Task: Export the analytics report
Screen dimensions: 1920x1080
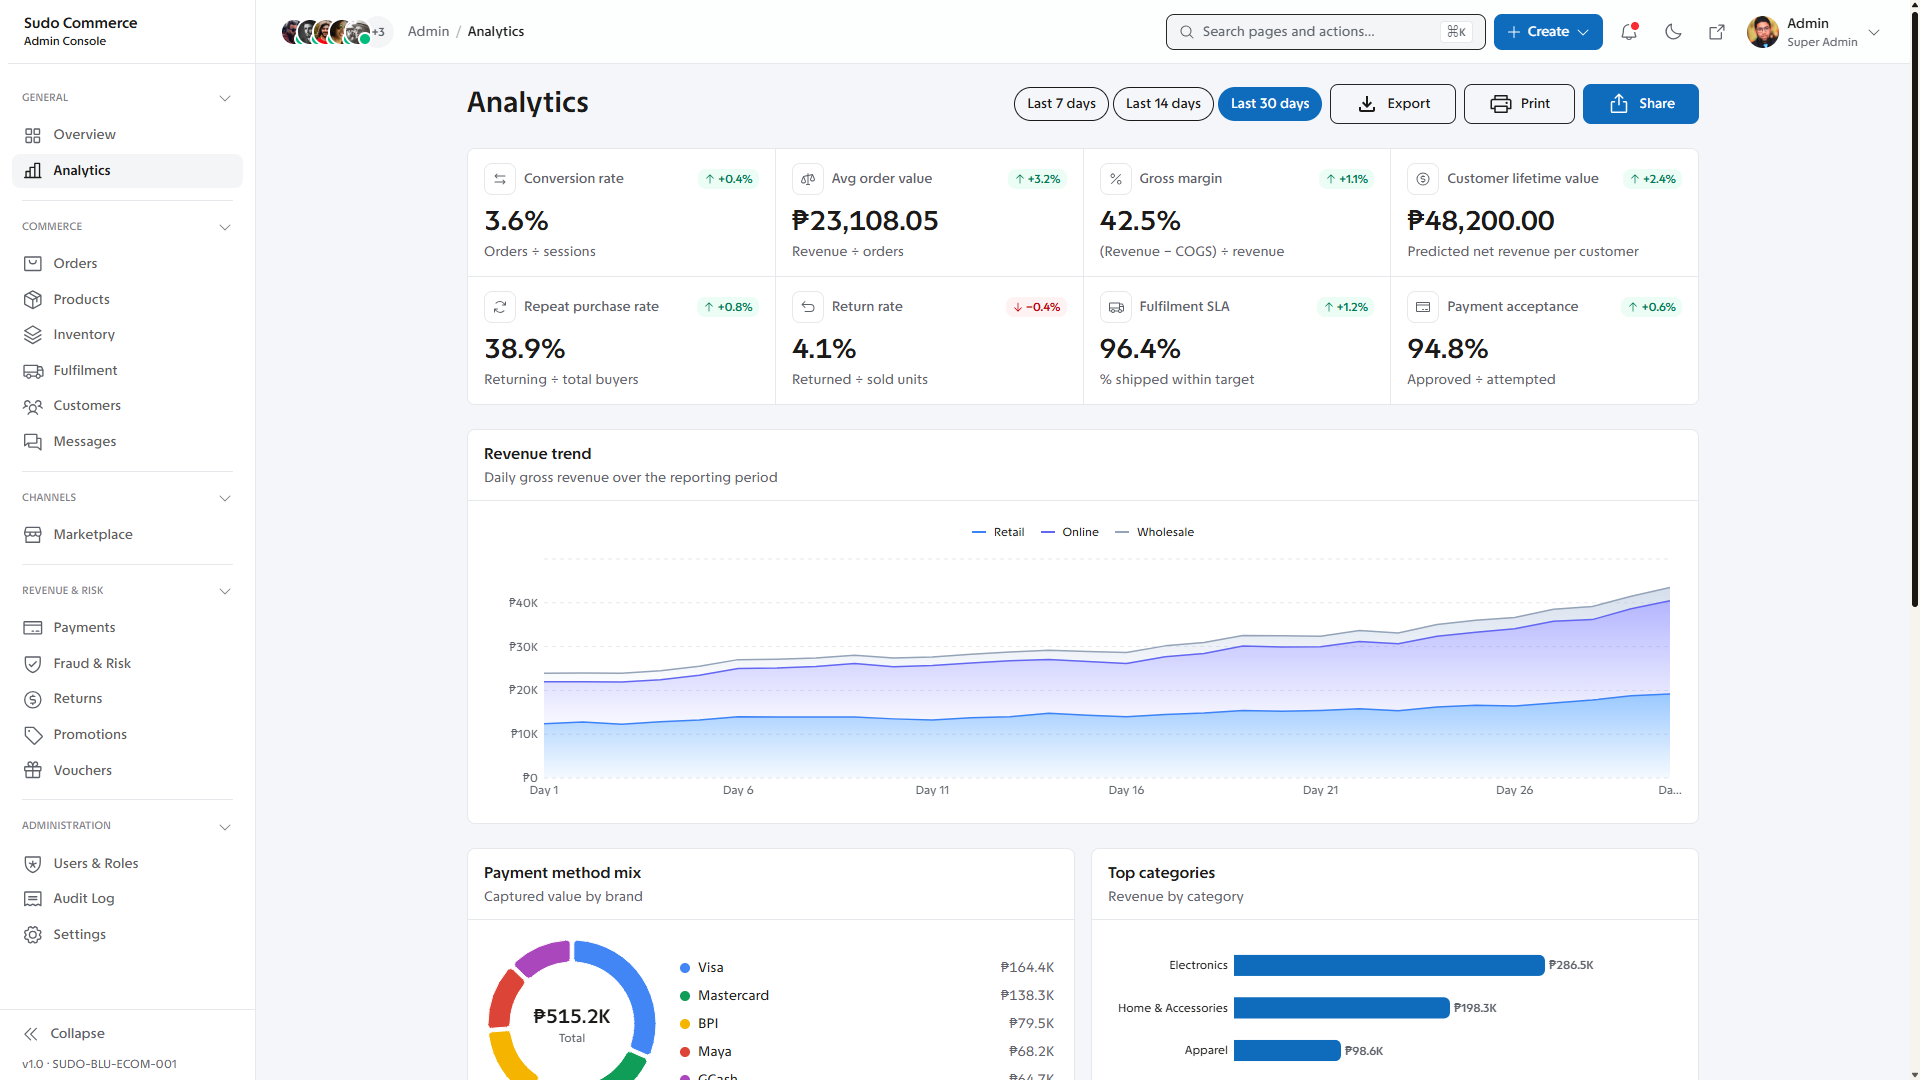Action: click(x=1393, y=104)
